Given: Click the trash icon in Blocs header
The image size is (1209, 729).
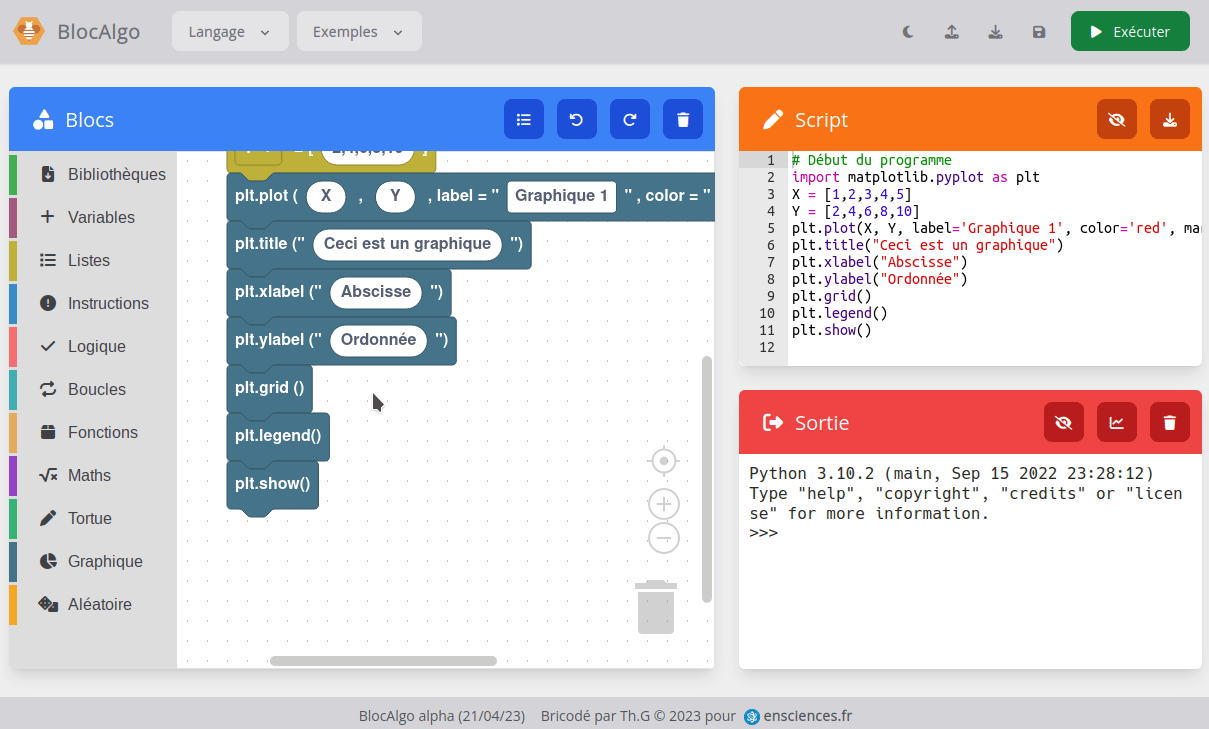Looking at the screenshot, I should click(x=683, y=120).
